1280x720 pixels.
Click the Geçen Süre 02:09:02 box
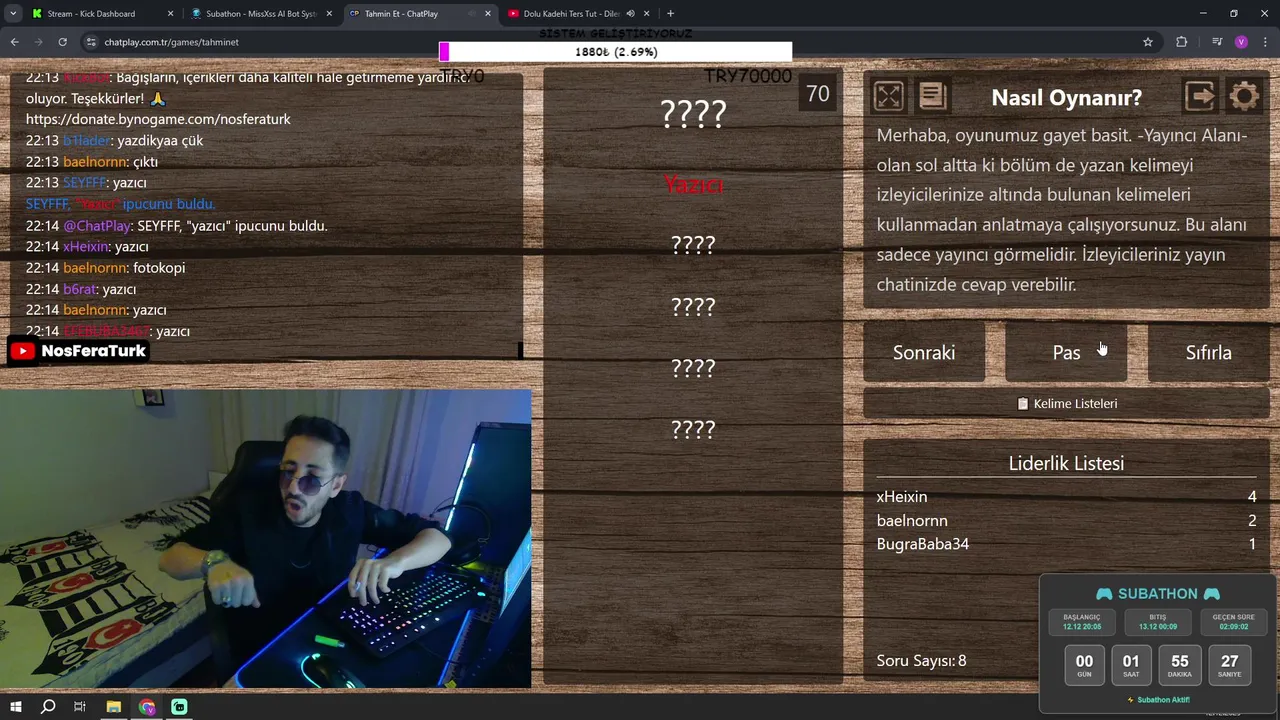1233,622
